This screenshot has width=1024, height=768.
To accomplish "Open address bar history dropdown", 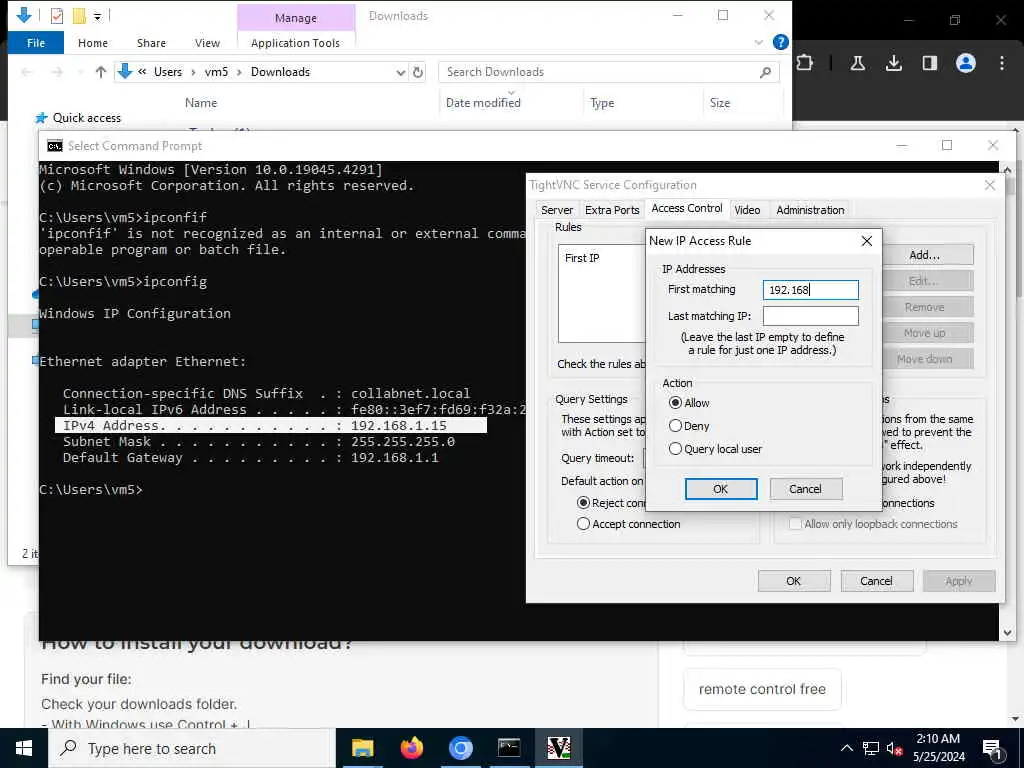I will 401,72.
